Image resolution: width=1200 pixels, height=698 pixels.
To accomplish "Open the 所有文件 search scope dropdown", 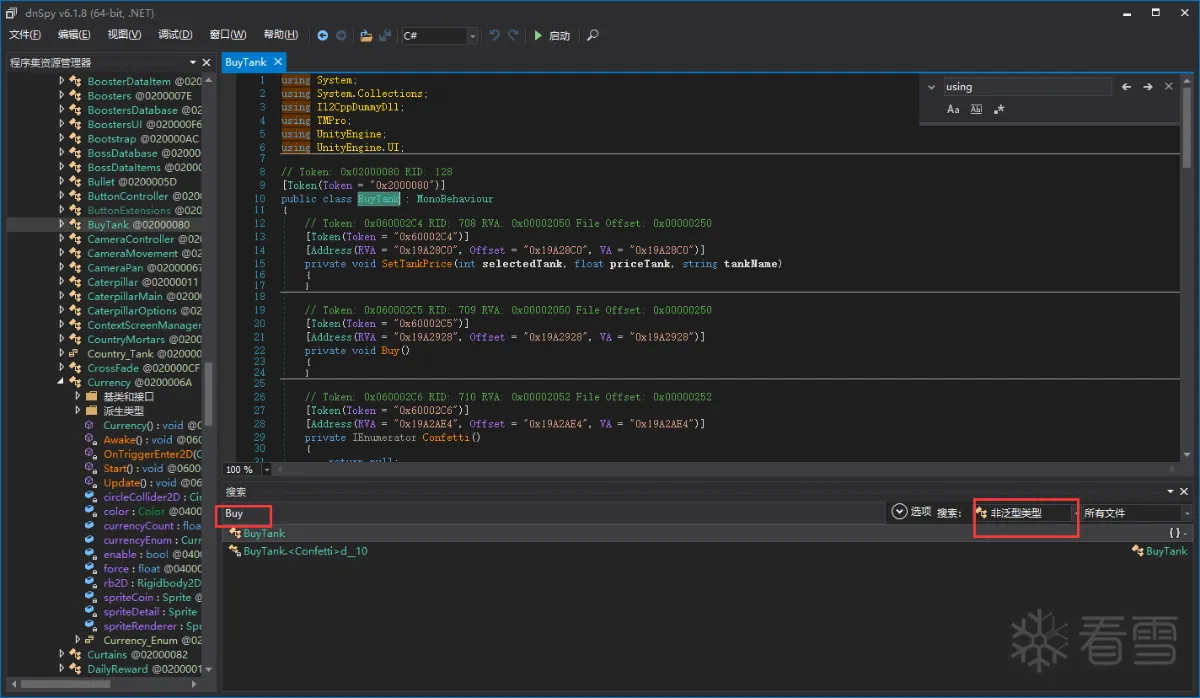I will (1137, 512).
